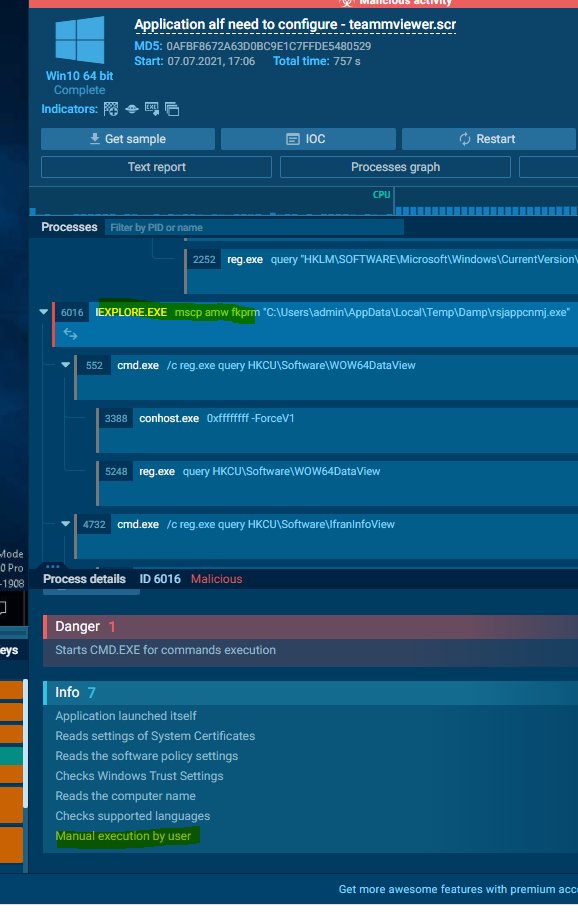The height and width of the screenshot is (916, 578).
Task: Select the IEXPLORE.EXE process row
Action: pyautogui.click(x=315, y=324)
